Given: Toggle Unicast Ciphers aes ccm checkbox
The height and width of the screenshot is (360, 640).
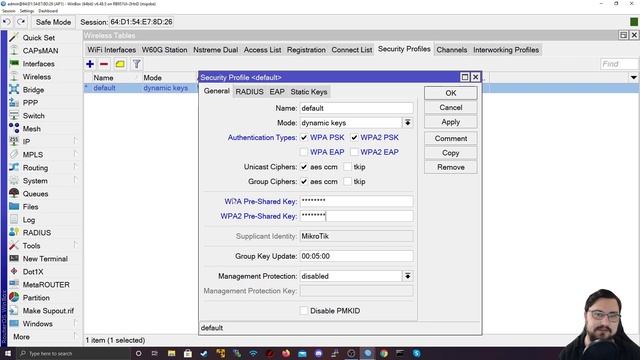Looking at the screenshot, I should pyautogui.click(x=304, y=167).
